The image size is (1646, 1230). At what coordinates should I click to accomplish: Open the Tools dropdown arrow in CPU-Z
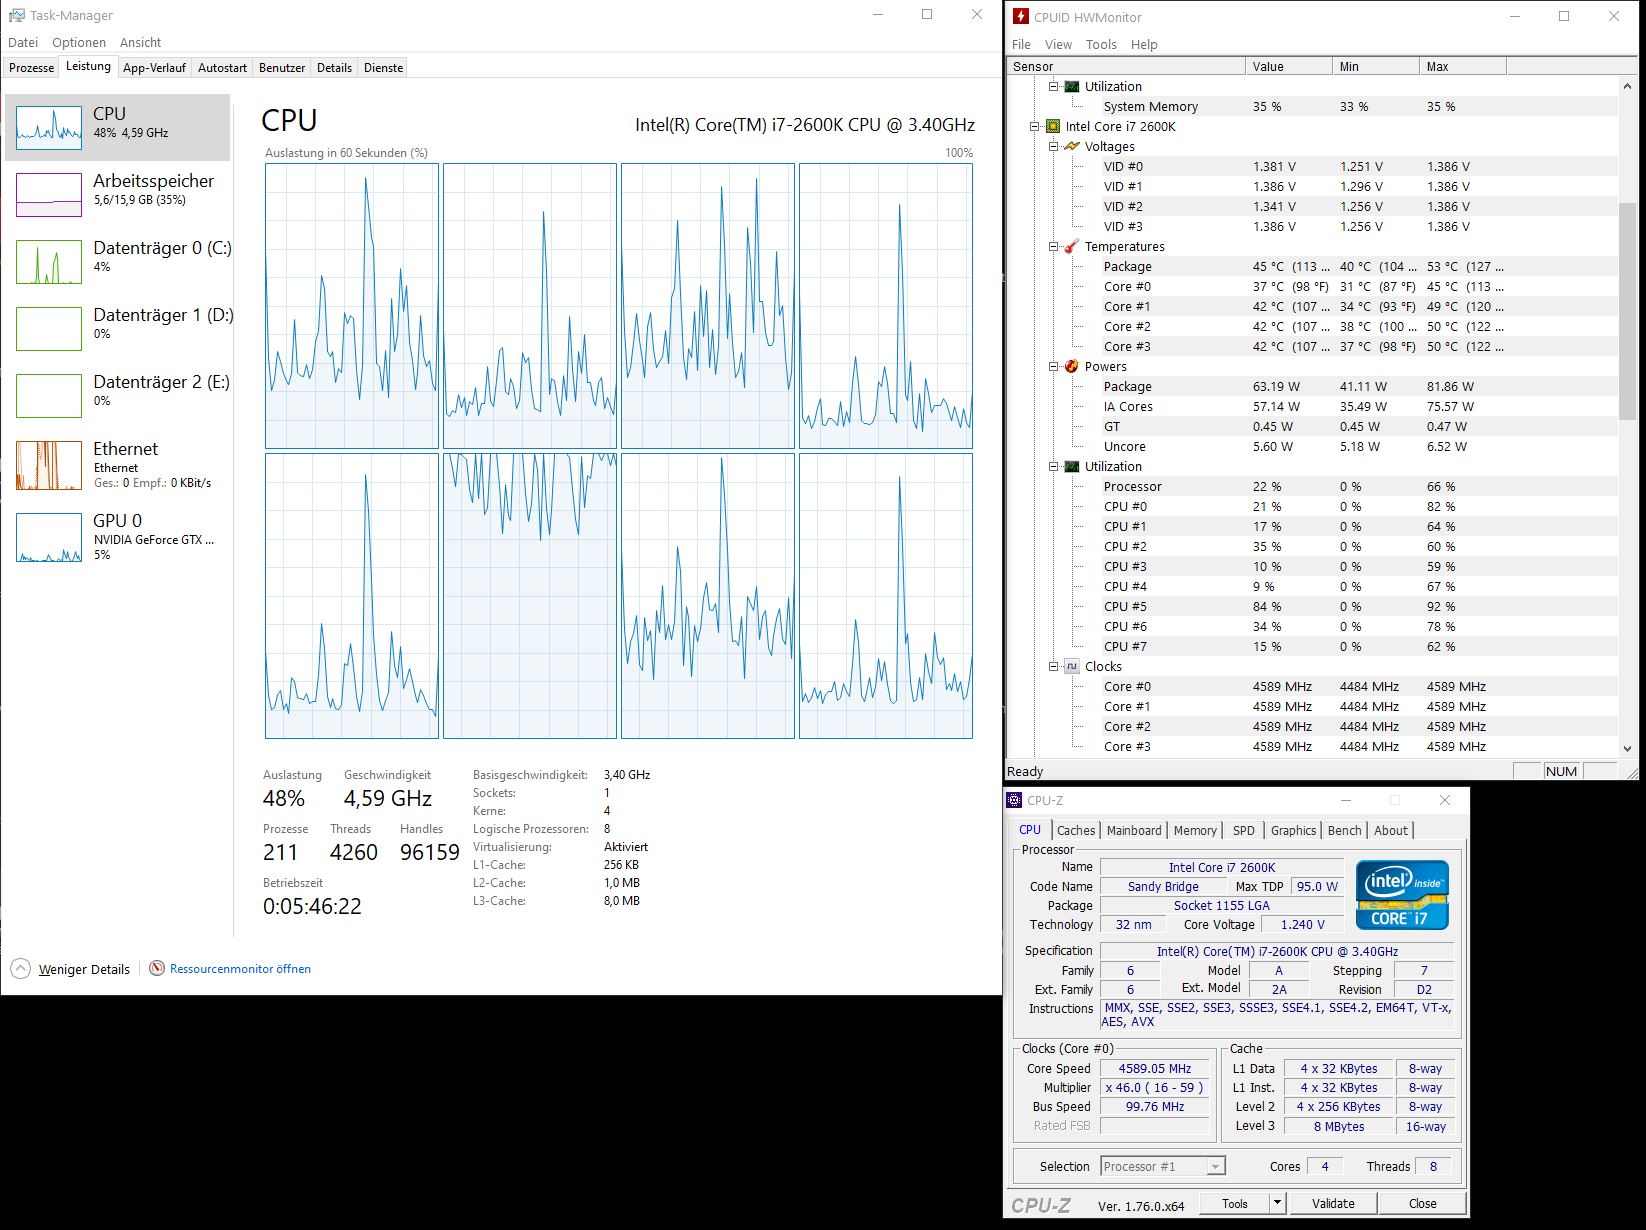(1277, 1203)
